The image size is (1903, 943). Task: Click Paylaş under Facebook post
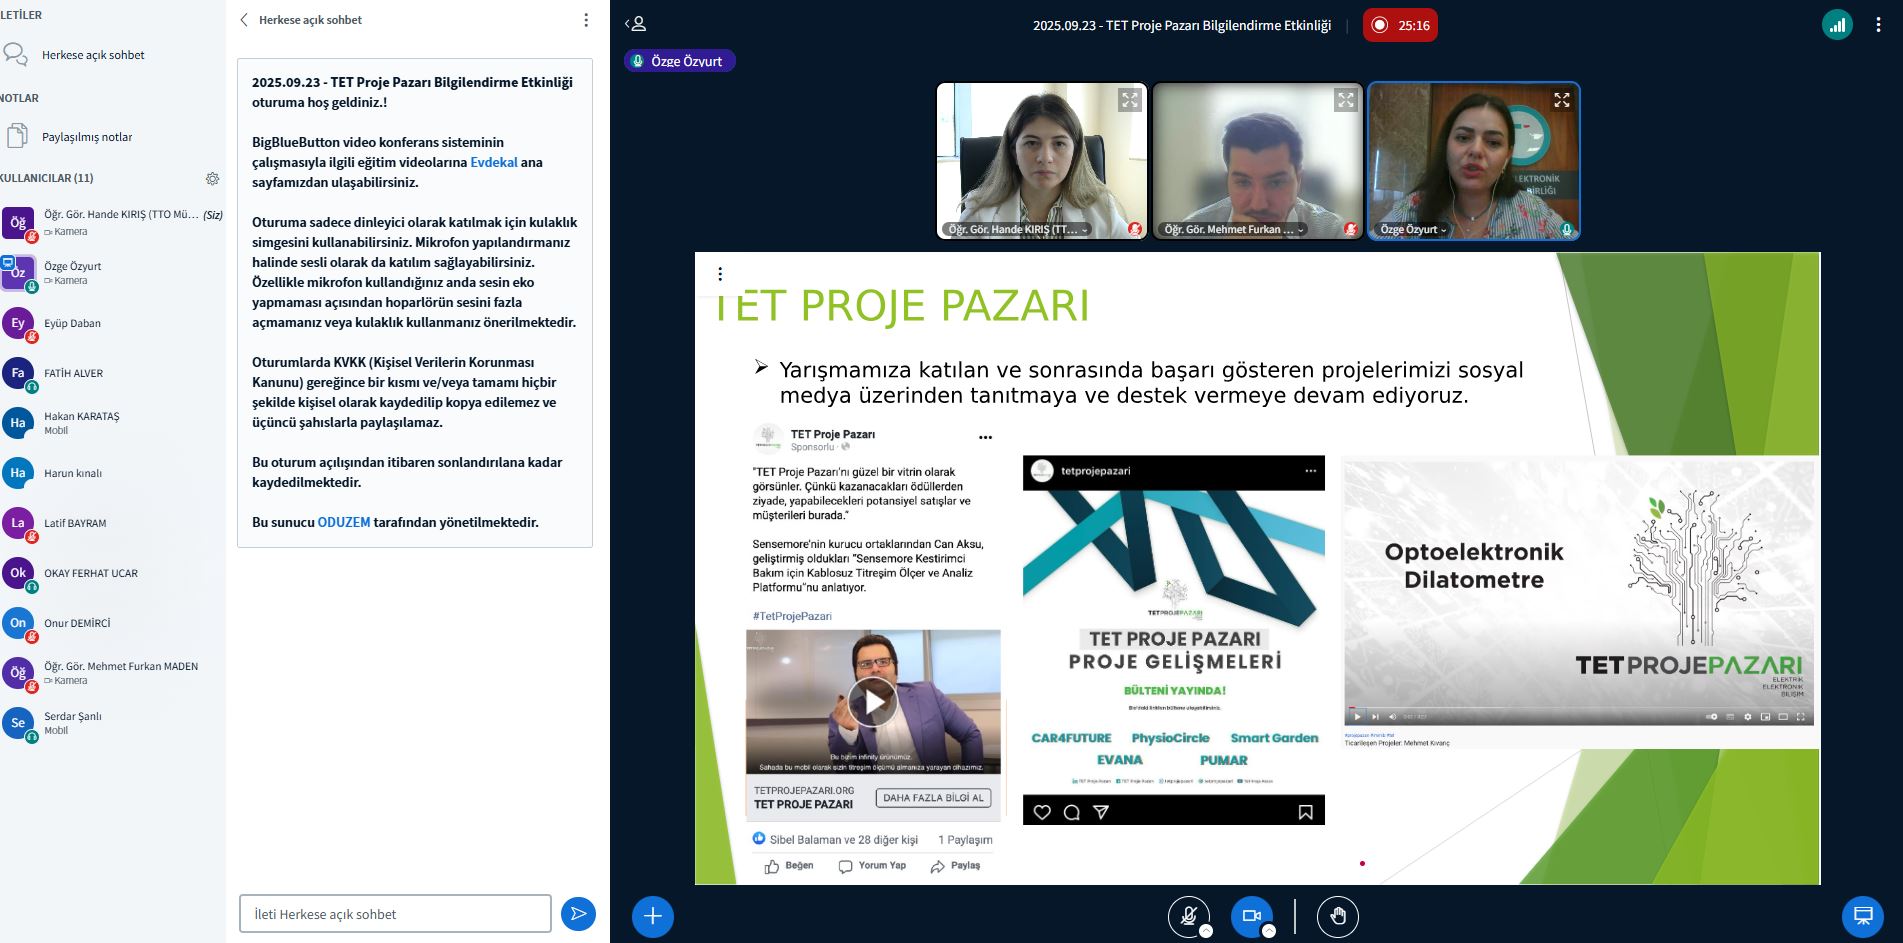pos(955,866)
